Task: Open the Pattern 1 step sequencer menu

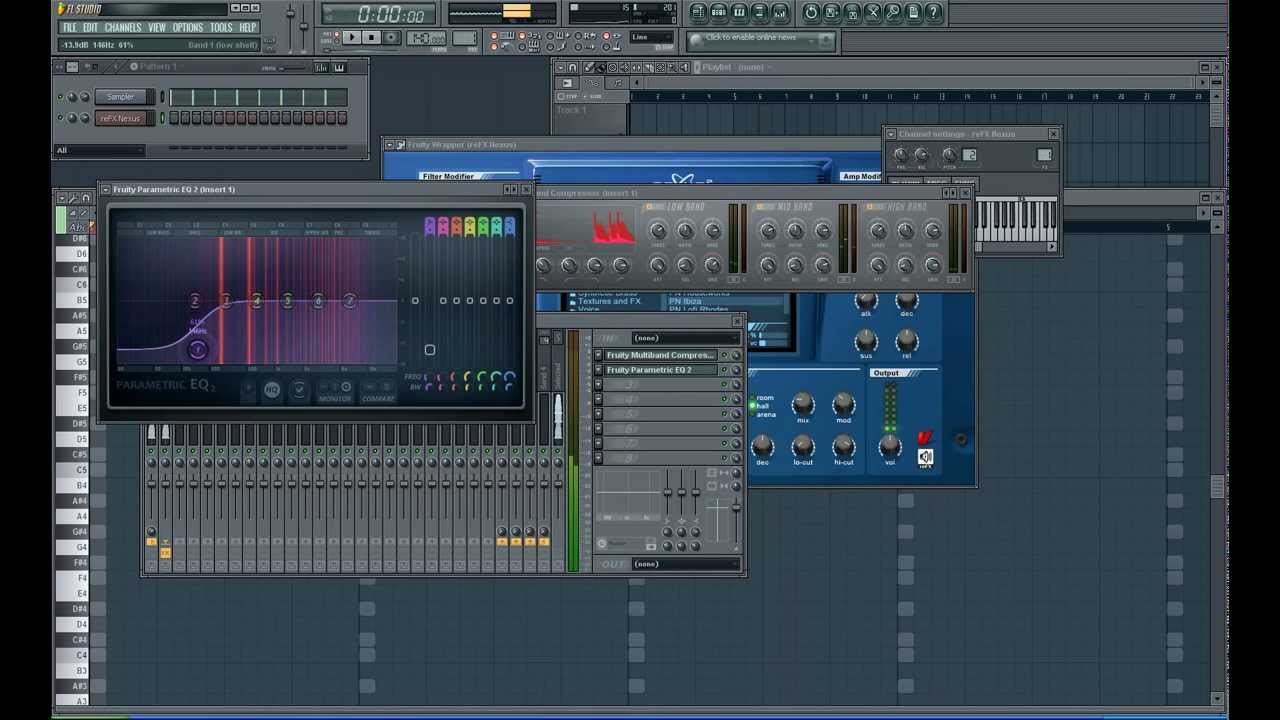Action: tap(135, 67)
